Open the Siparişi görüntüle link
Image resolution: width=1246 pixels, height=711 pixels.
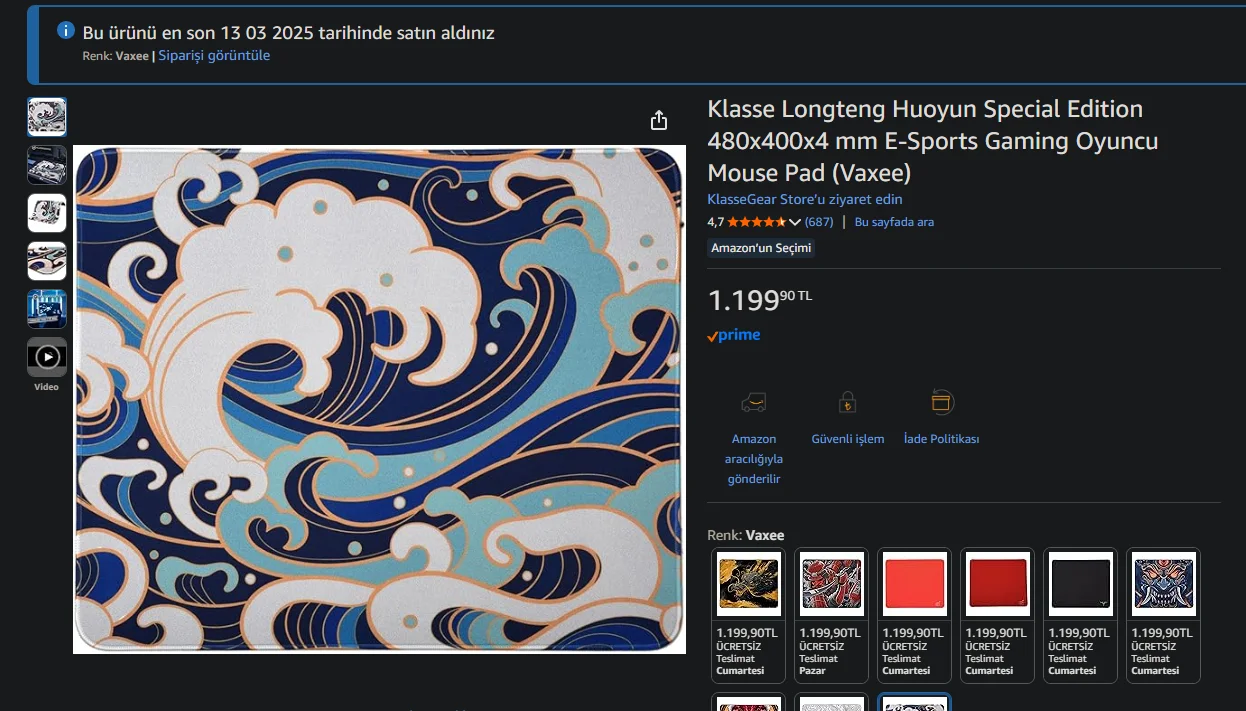pyautogui.click(x=214, y=55)
